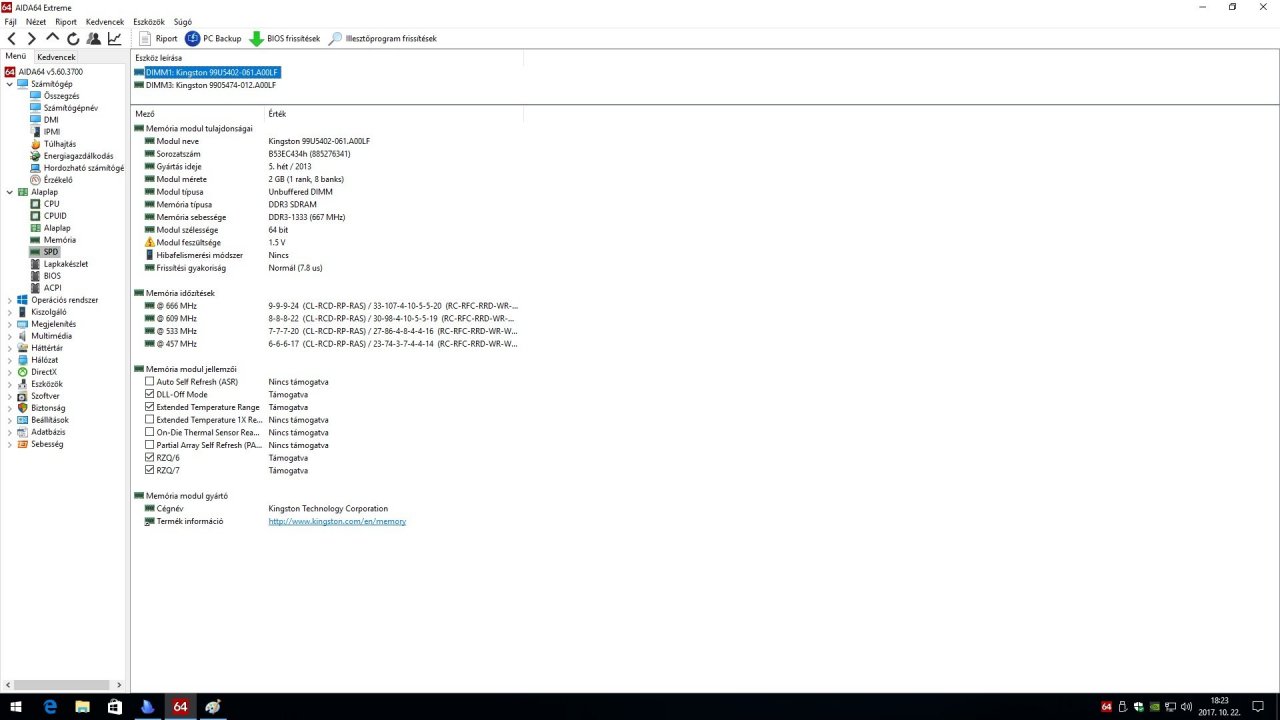The image size is (1280, 720).
Task: Open the Nézet menu
Action: tap(35, 21)
